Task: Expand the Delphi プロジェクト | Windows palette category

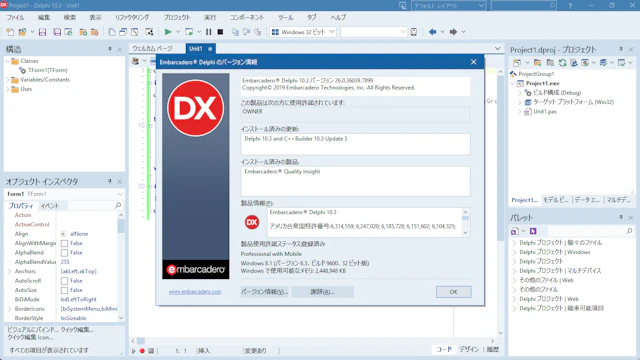Action: click(514, 252)
